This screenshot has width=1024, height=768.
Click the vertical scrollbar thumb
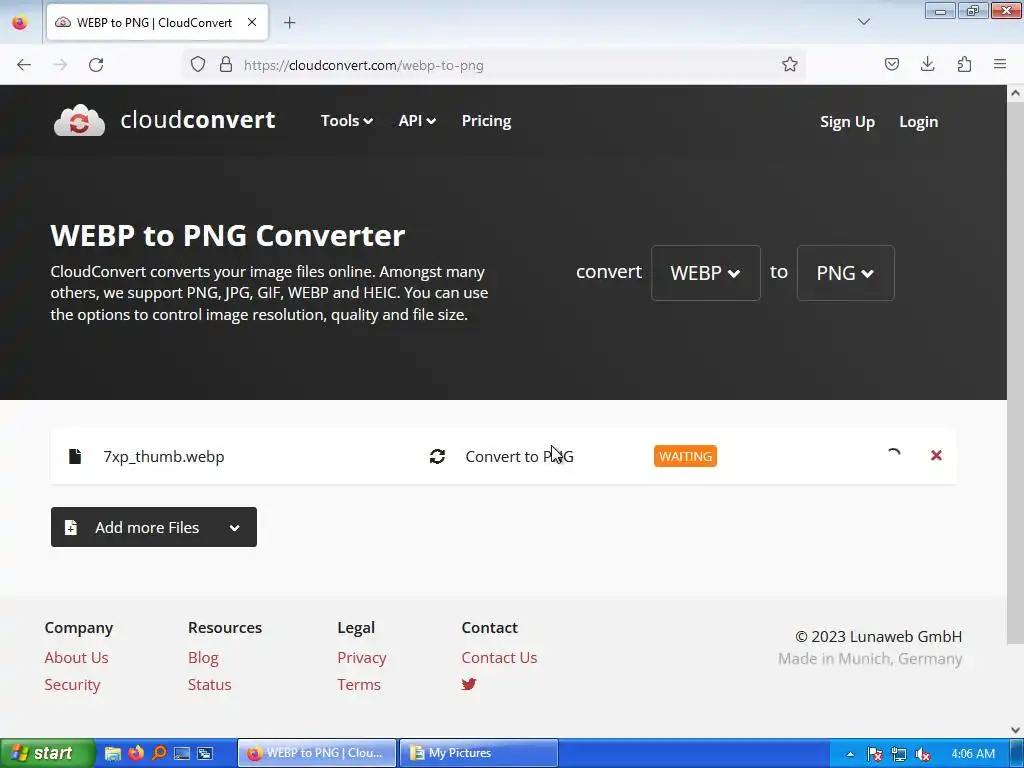(1015, 373)
